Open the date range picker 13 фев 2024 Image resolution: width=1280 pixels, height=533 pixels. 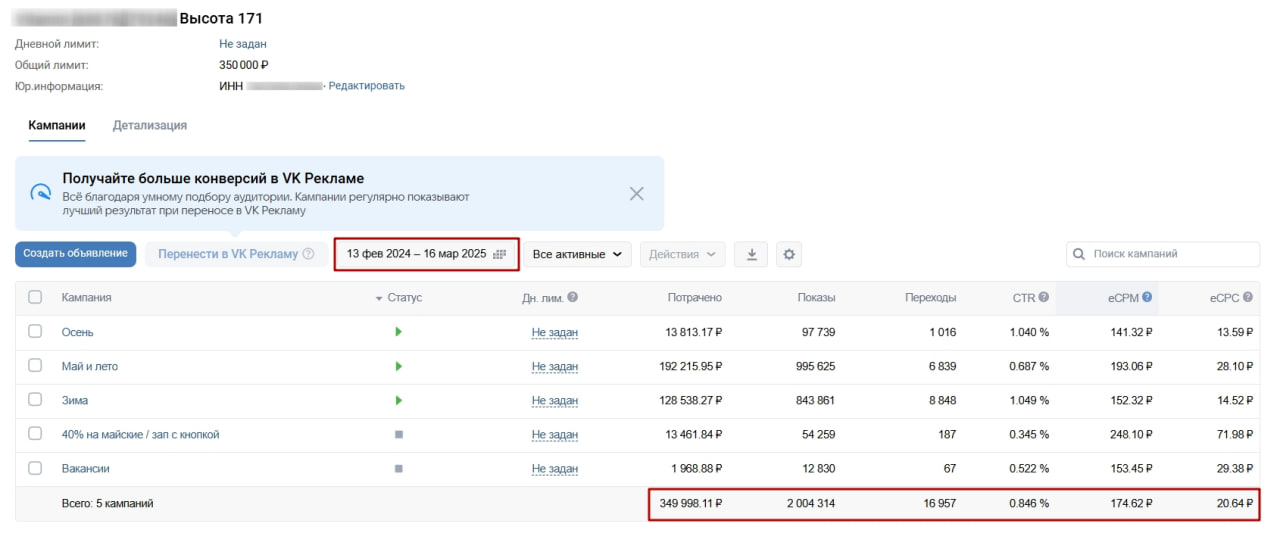pos(426,254)
